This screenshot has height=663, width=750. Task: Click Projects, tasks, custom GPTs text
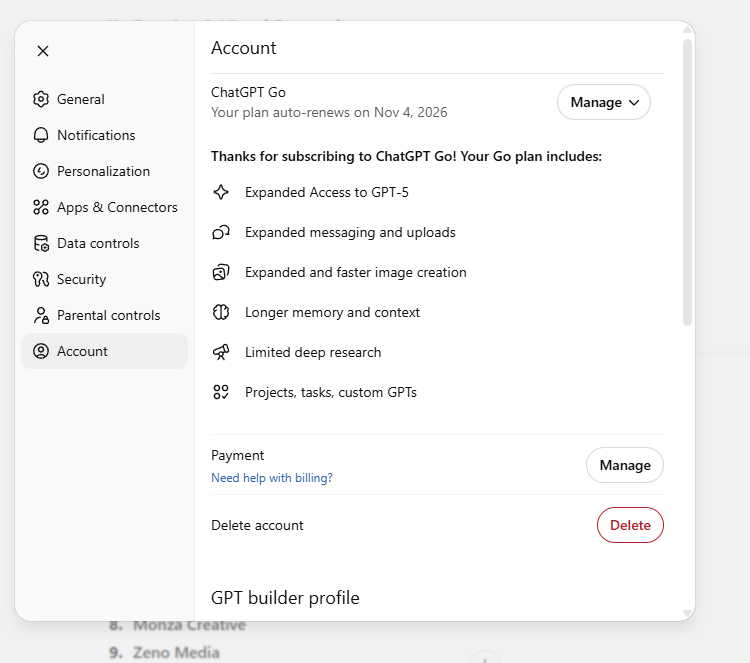(331, 392)
